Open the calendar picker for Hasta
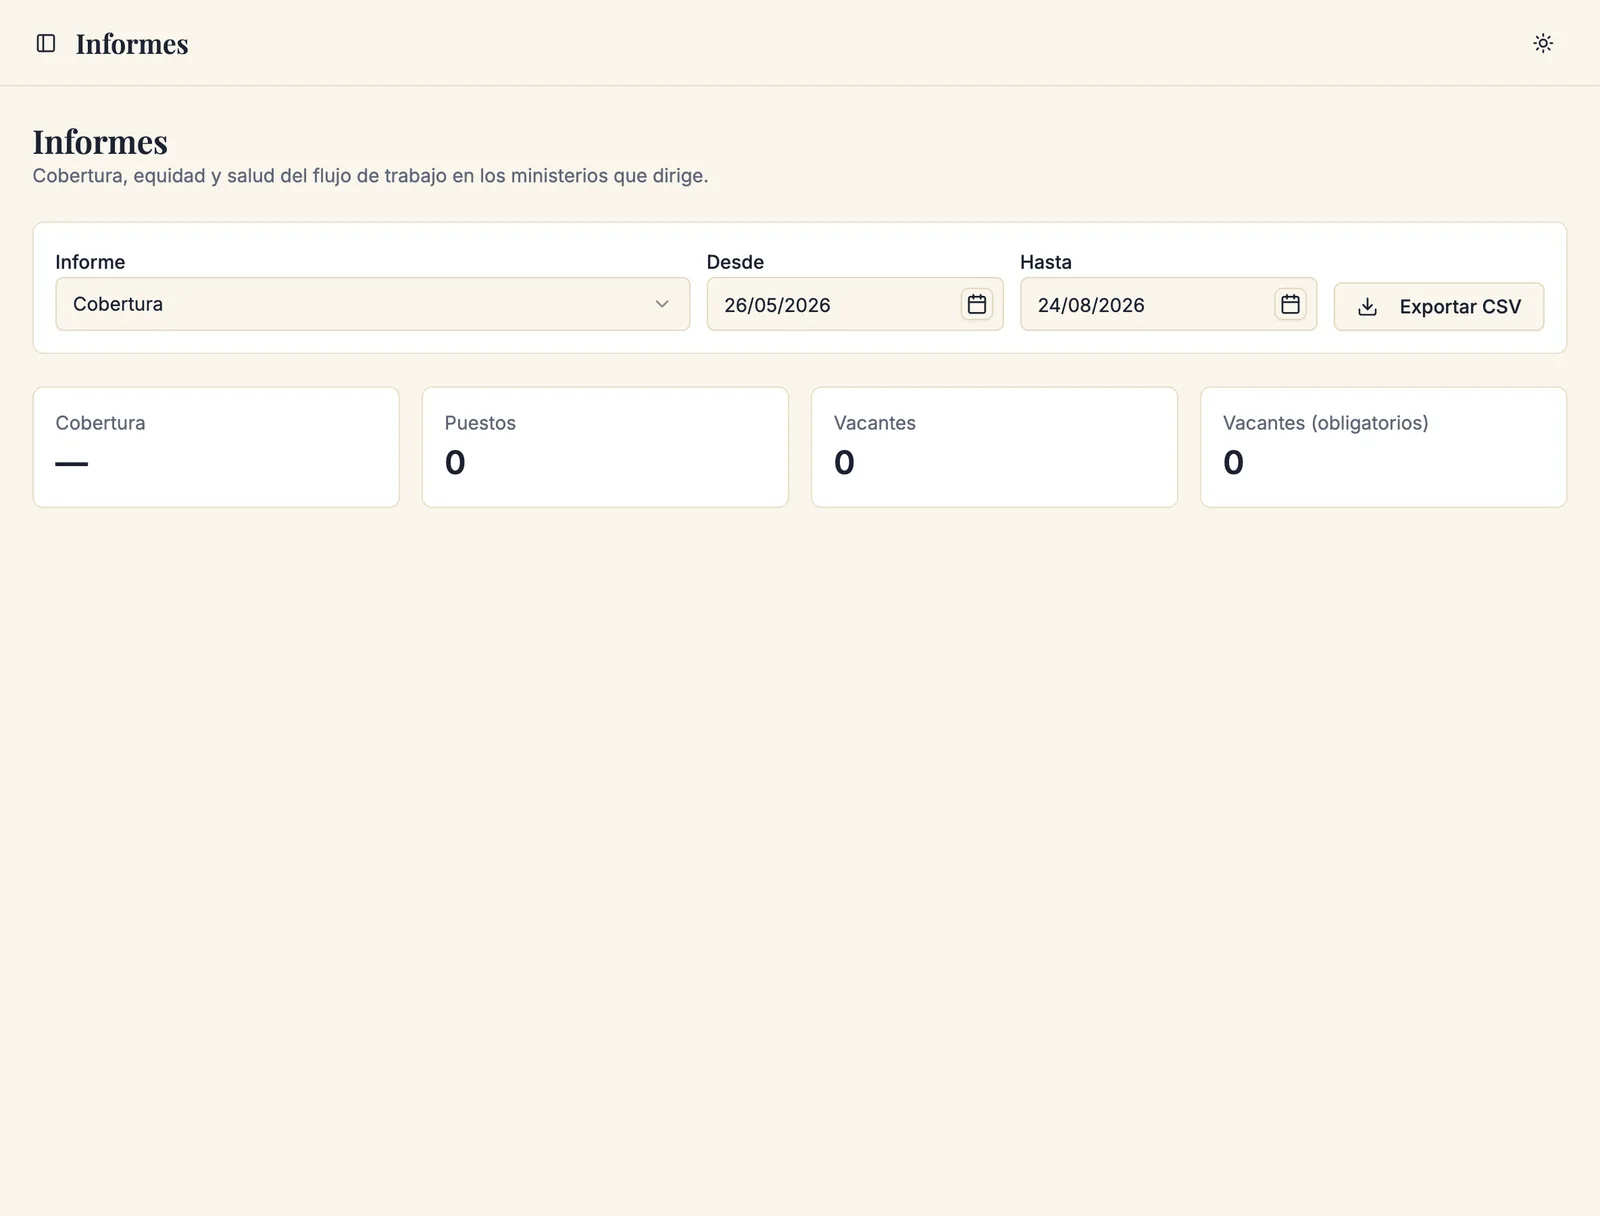1600x1216 pixels. (x=1290, y=304)
